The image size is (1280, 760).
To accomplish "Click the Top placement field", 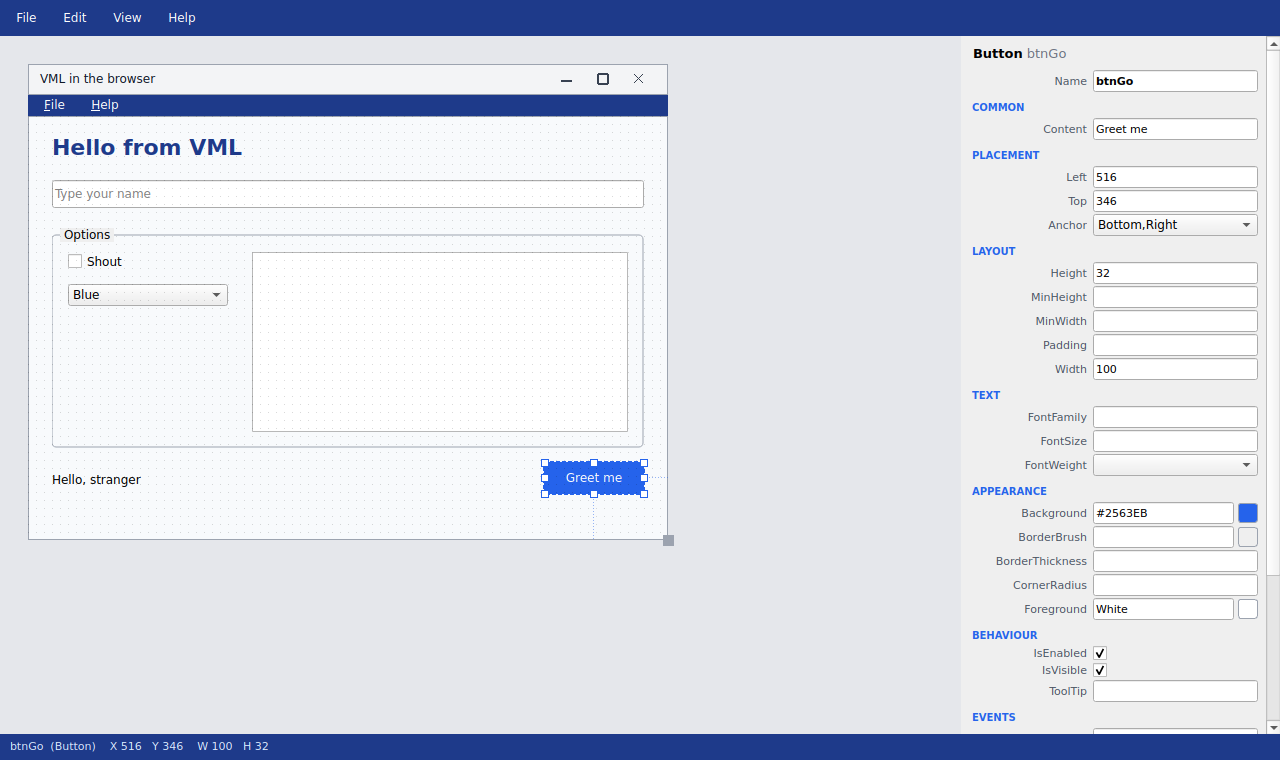I will [1175, 201].
